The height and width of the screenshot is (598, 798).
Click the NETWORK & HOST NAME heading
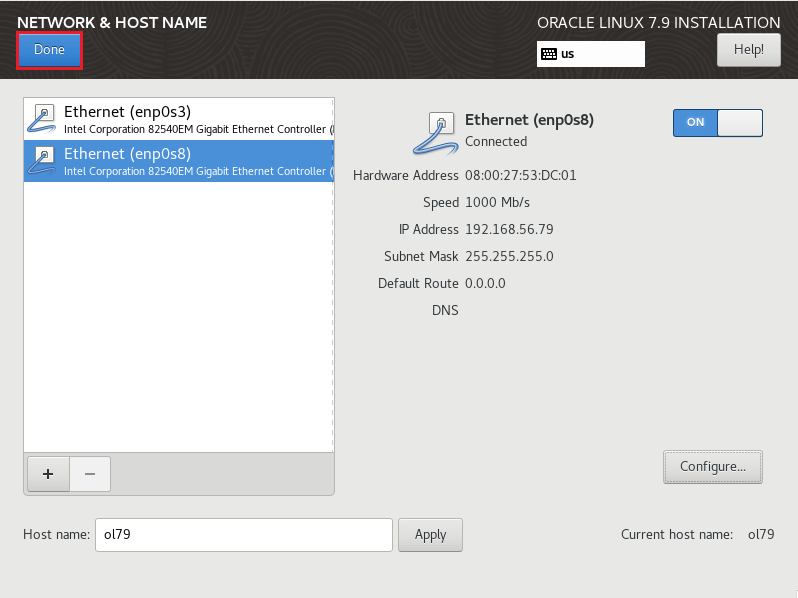click(112, 23)
